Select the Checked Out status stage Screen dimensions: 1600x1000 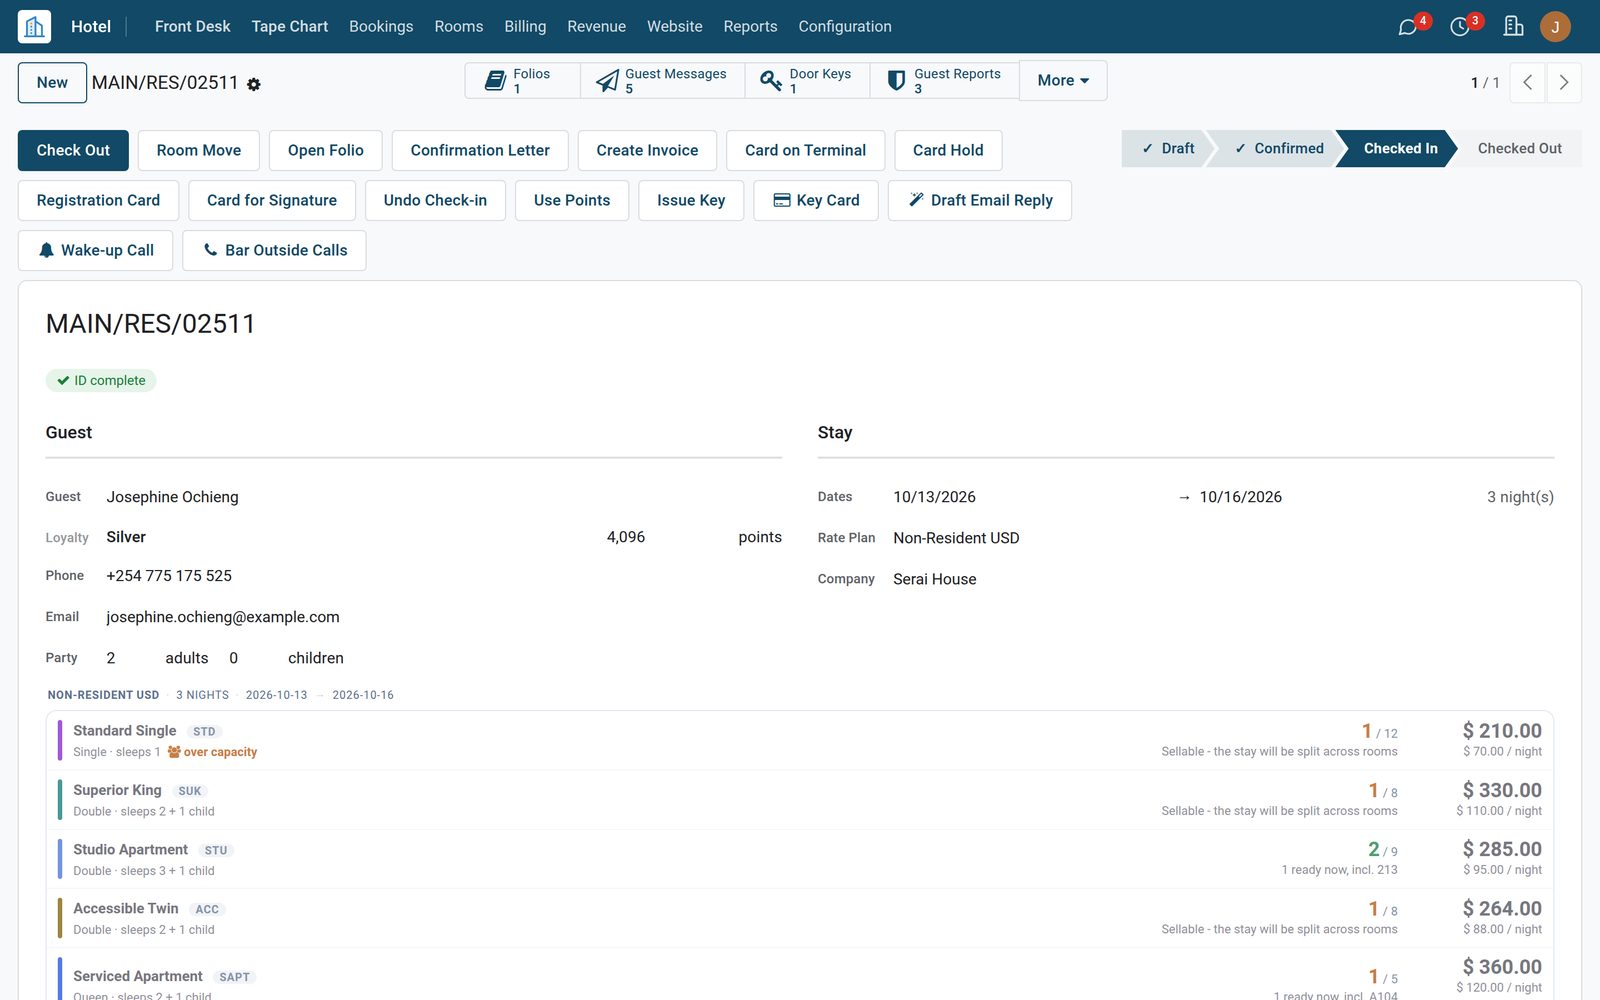(1519, 148)
